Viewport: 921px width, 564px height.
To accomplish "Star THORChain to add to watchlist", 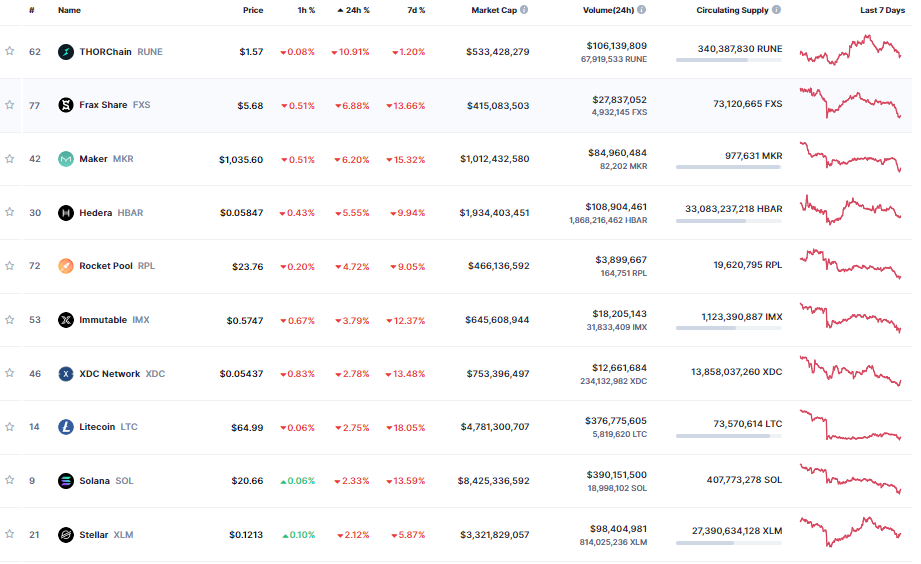I will (10, 52).
